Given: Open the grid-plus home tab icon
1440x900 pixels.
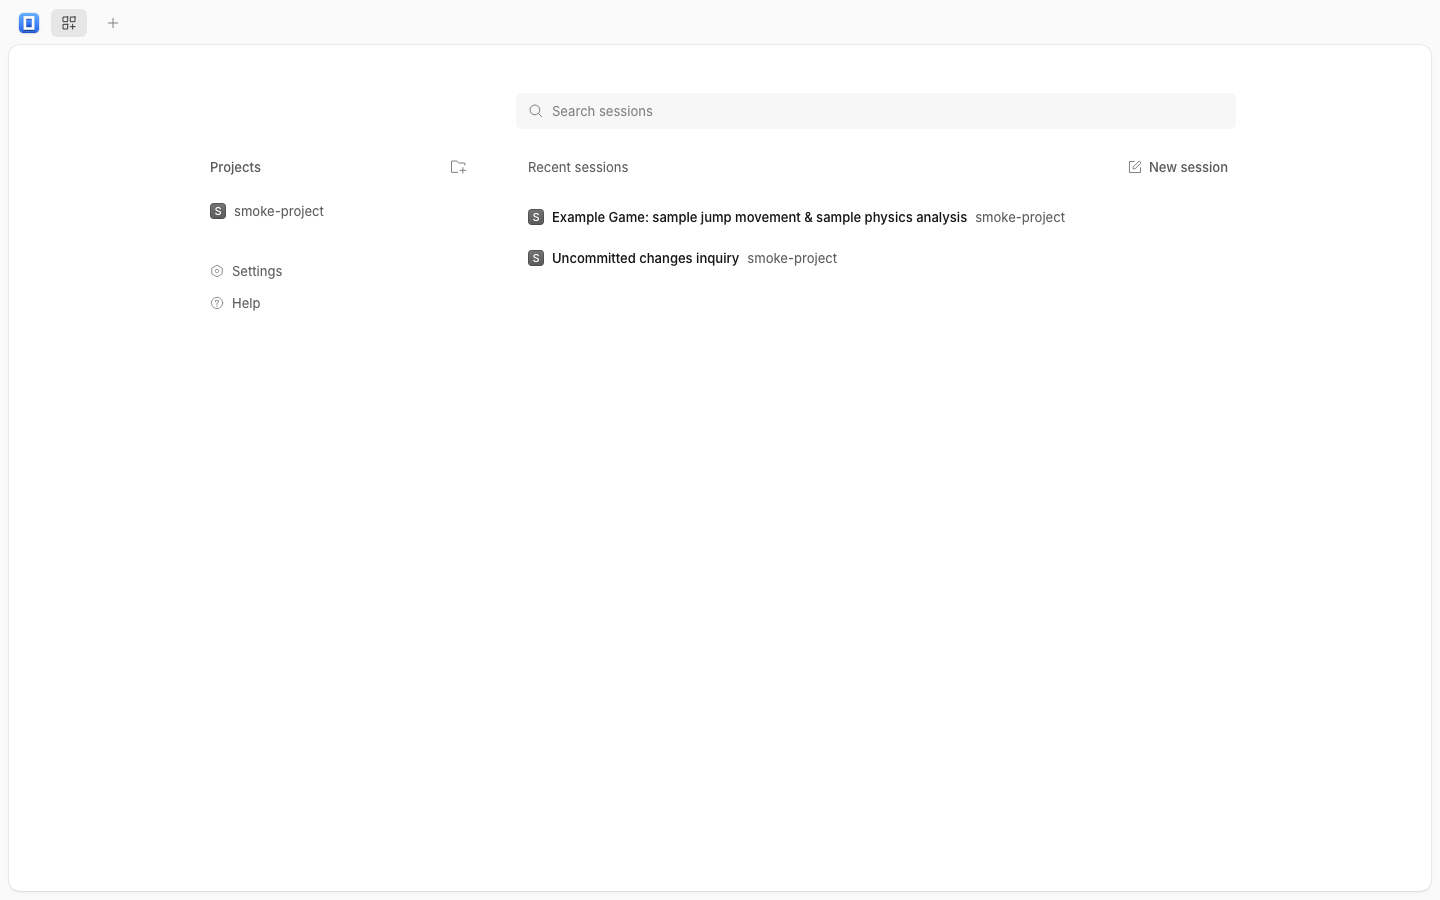Looking at the screenshot, I should pyautogui.click(x=69, y=23).
